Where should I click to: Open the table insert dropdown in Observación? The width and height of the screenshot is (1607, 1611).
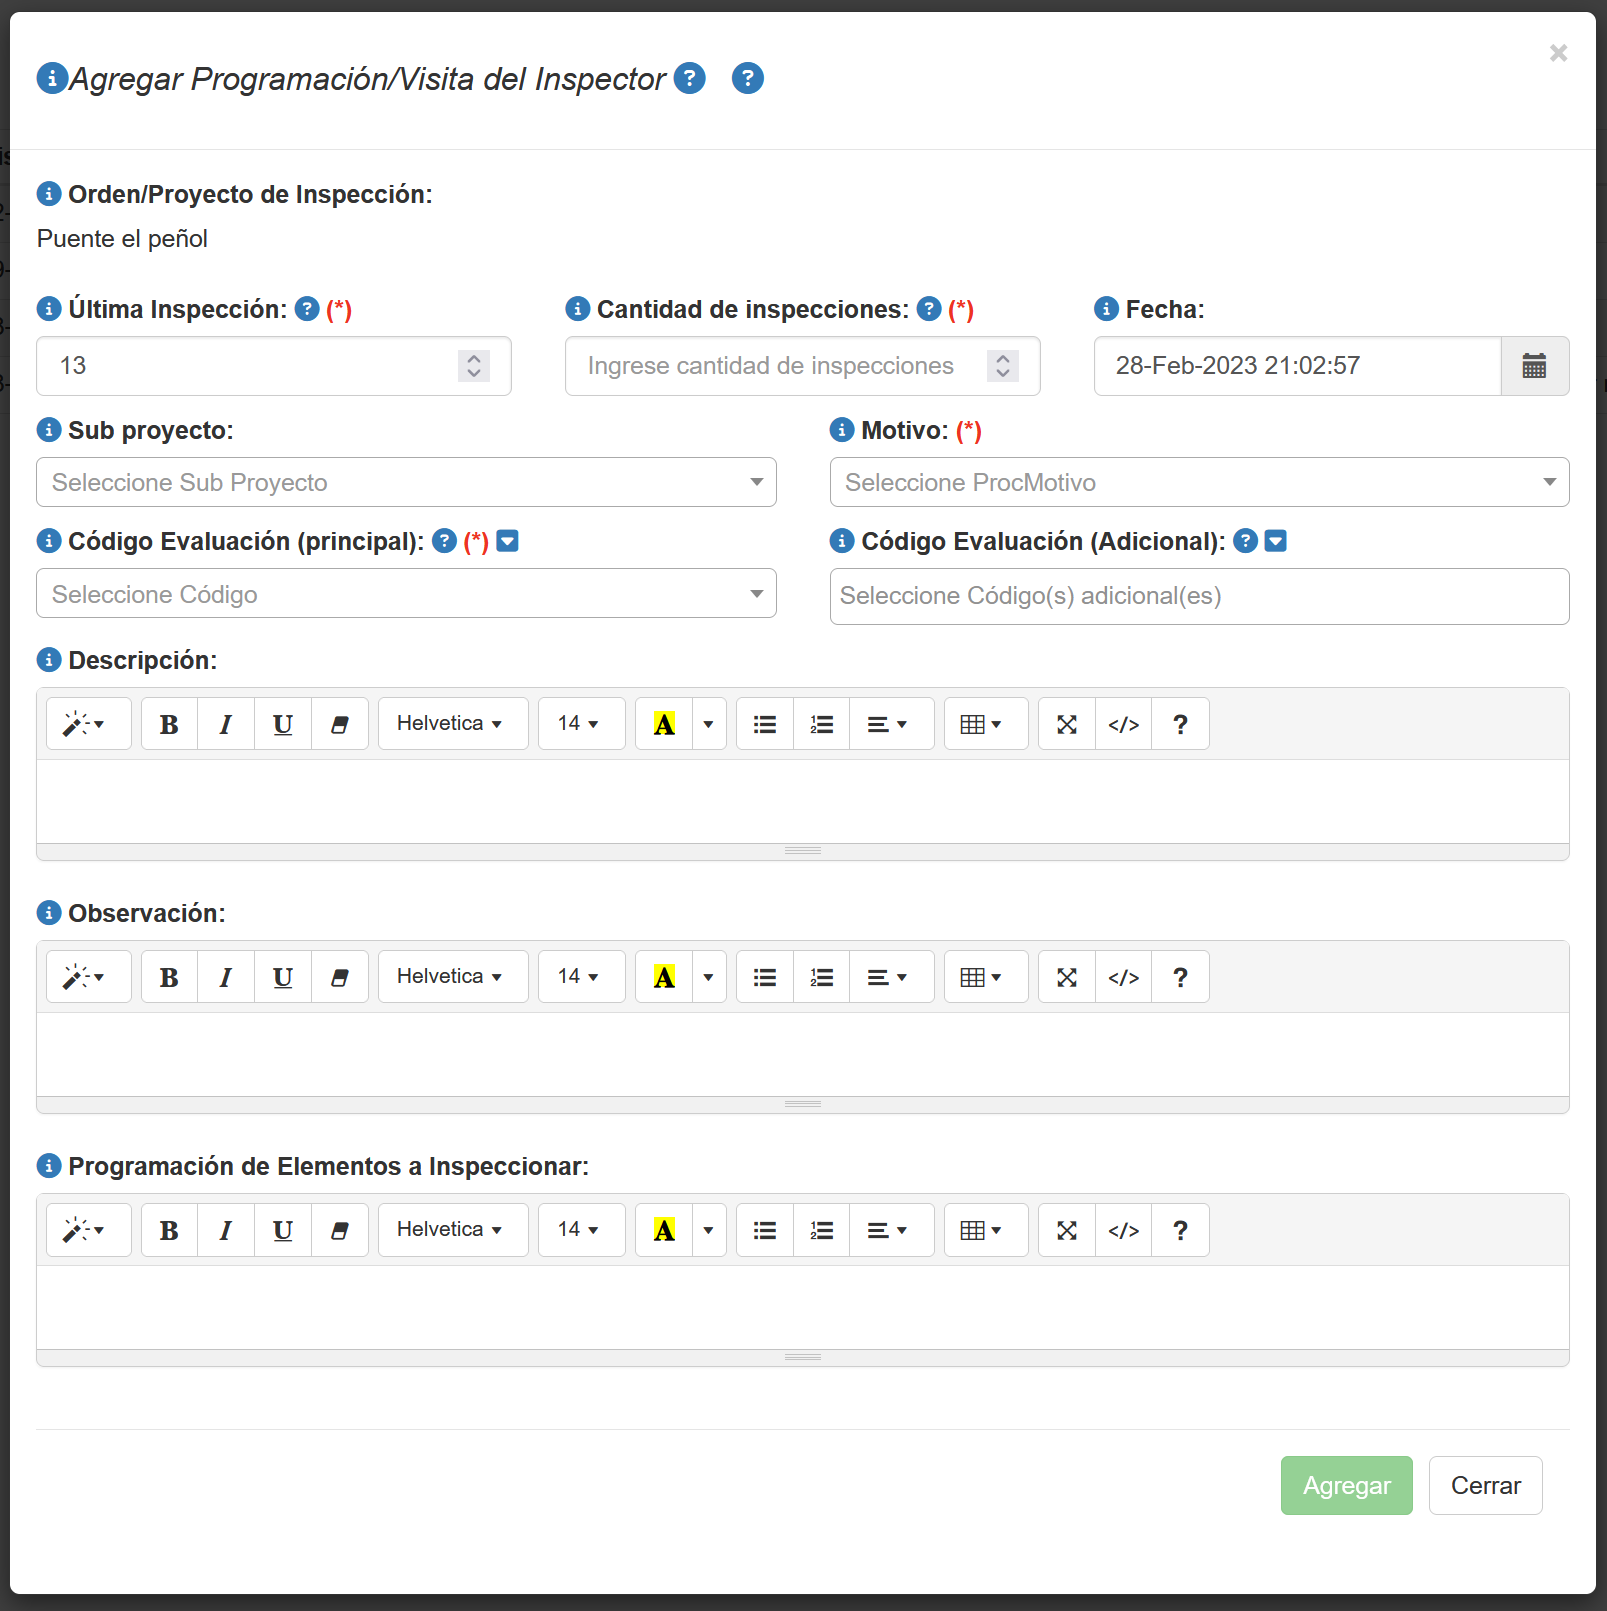(984, 977)
